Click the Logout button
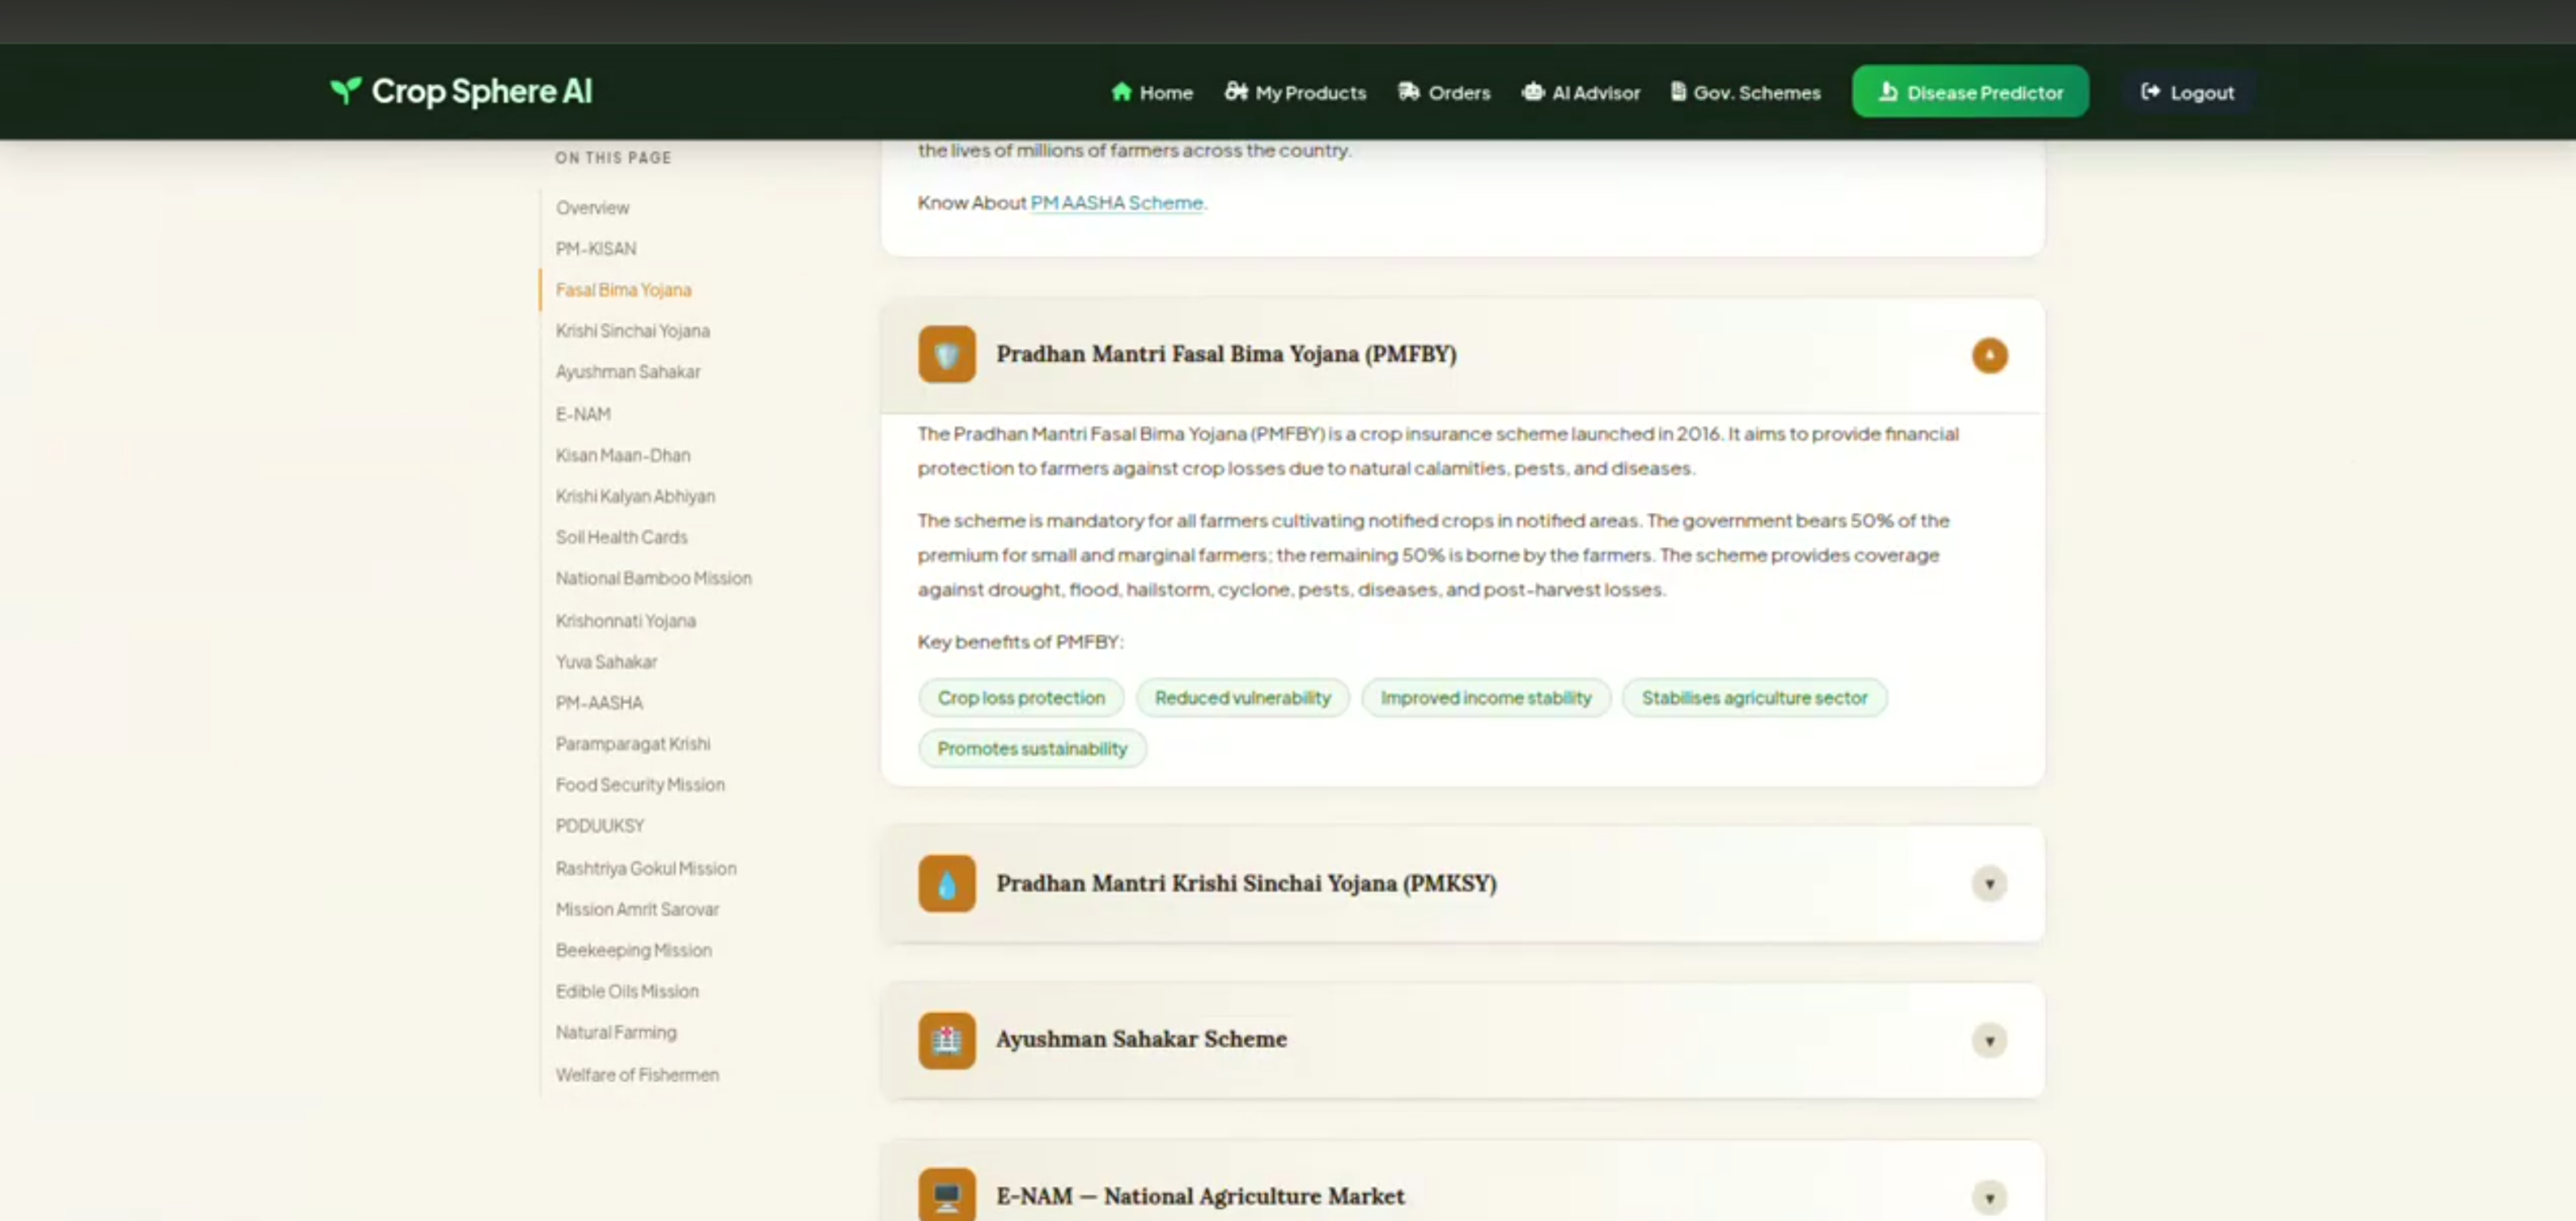The height and width of the screenshot is (1221, 2576). (x=2187, y=92)
